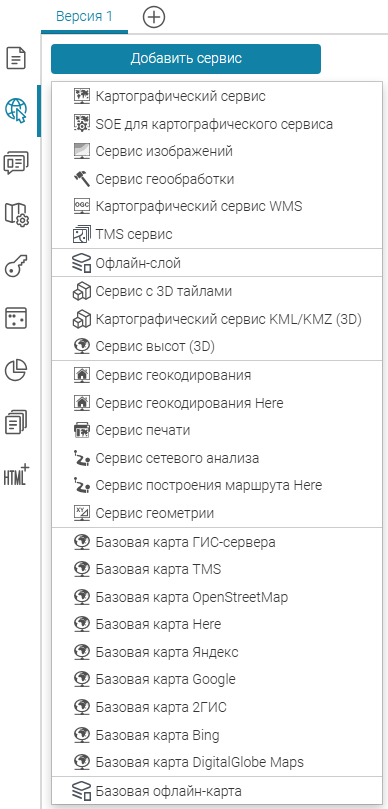Click the Добавить сервис button
Image resolution: width=388 pixels, height=809 pixels.
[186, 58]
